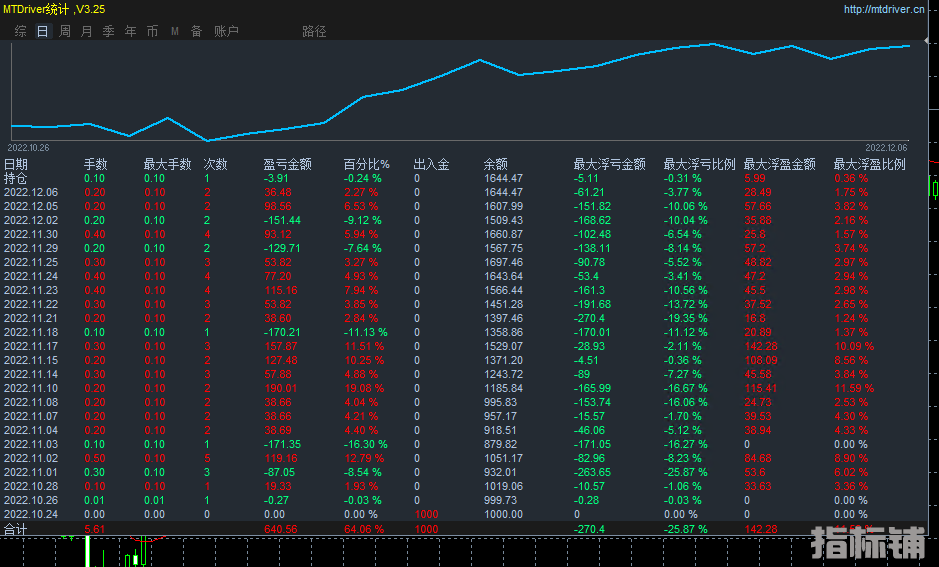Click the 盈亏金额 column header
The width and height of the screenshot is (939, 567).
pos(287,164)
